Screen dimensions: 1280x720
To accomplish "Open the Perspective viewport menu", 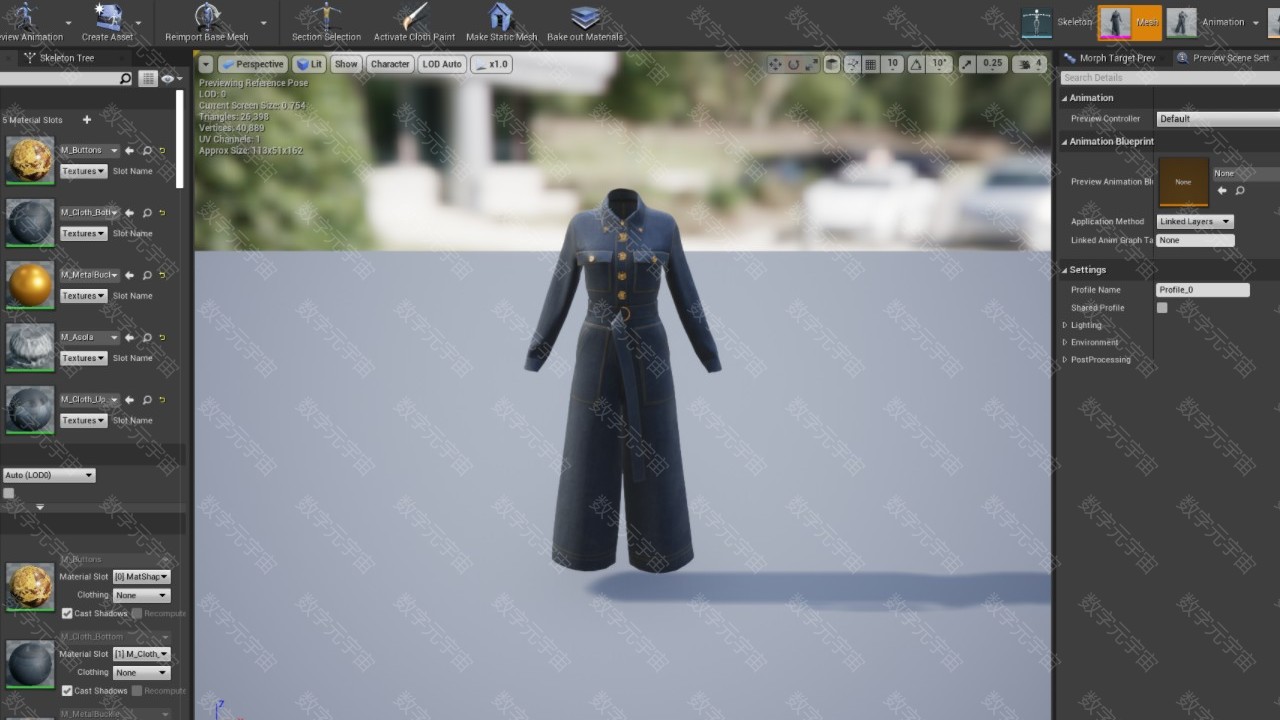I will (x=254, y=64).
